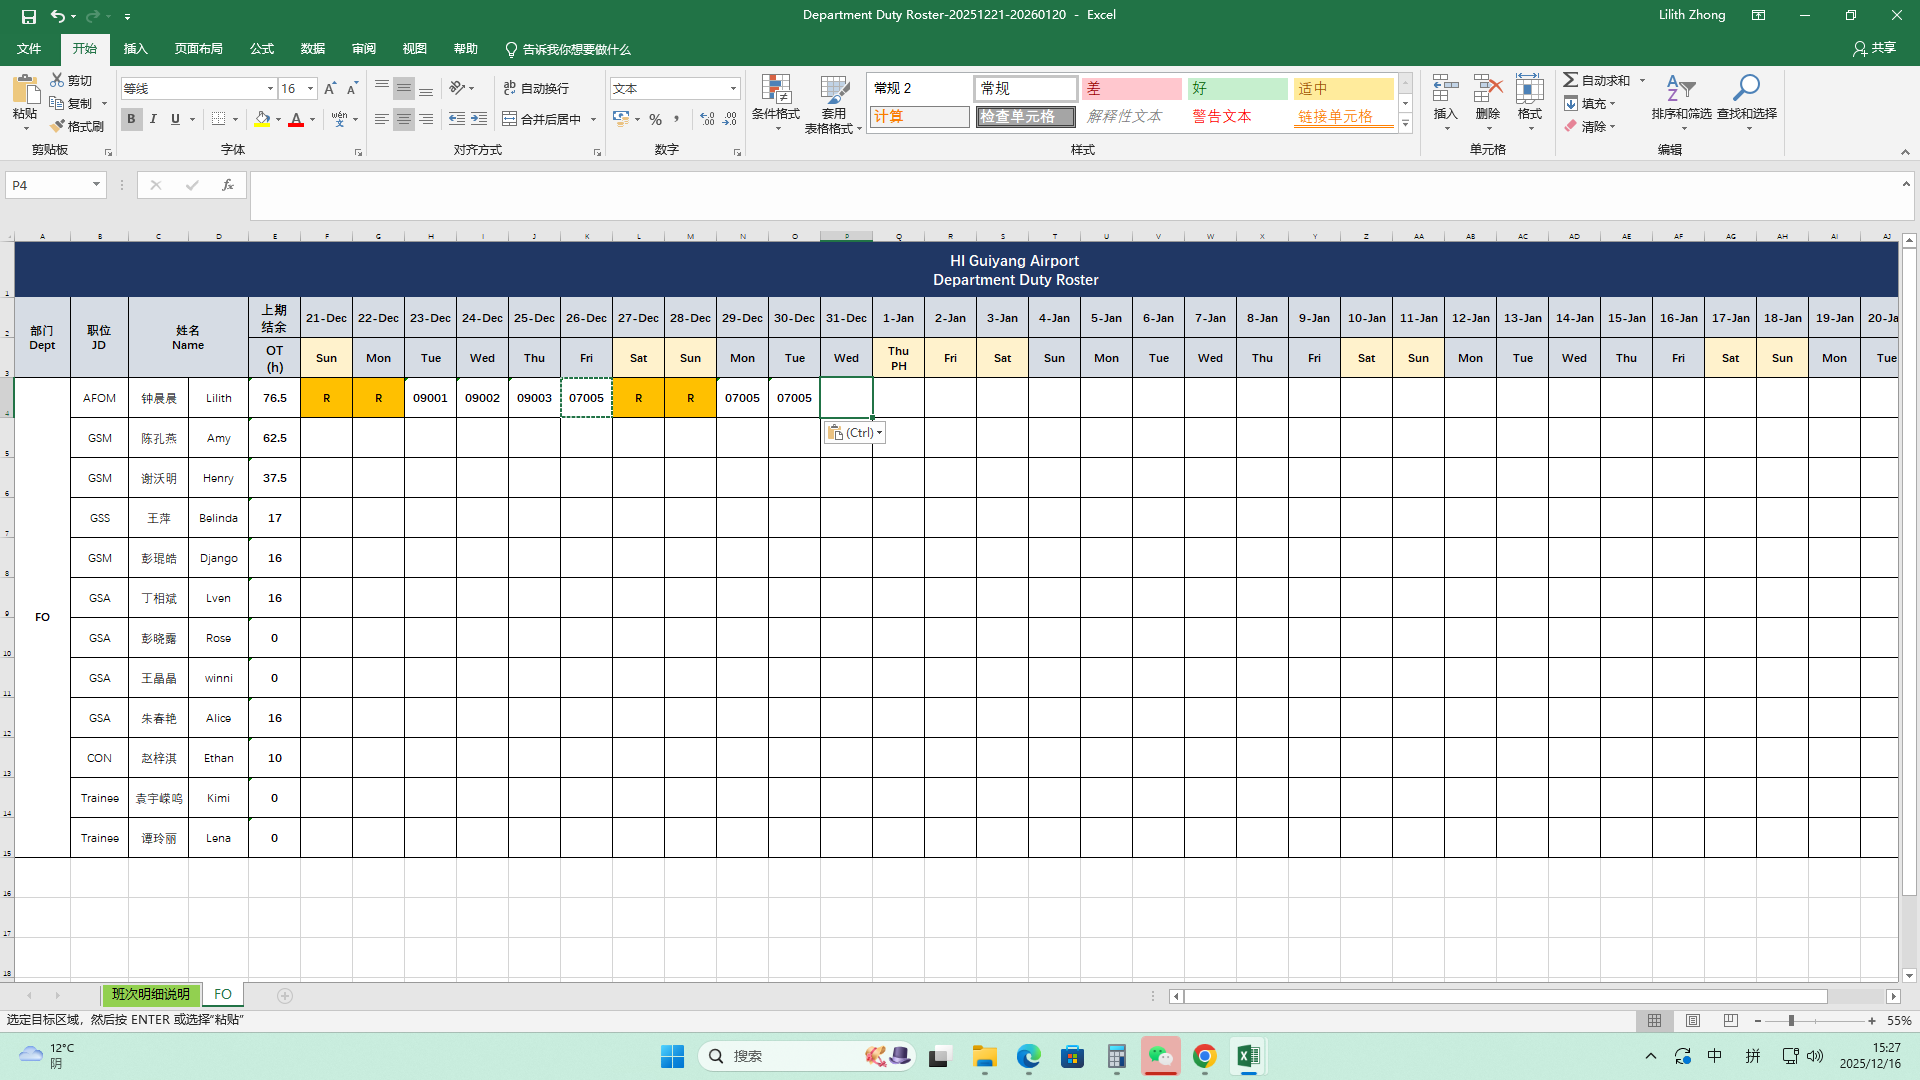
Task: Click the AutoSum sigma icon
Action: 1571,80
